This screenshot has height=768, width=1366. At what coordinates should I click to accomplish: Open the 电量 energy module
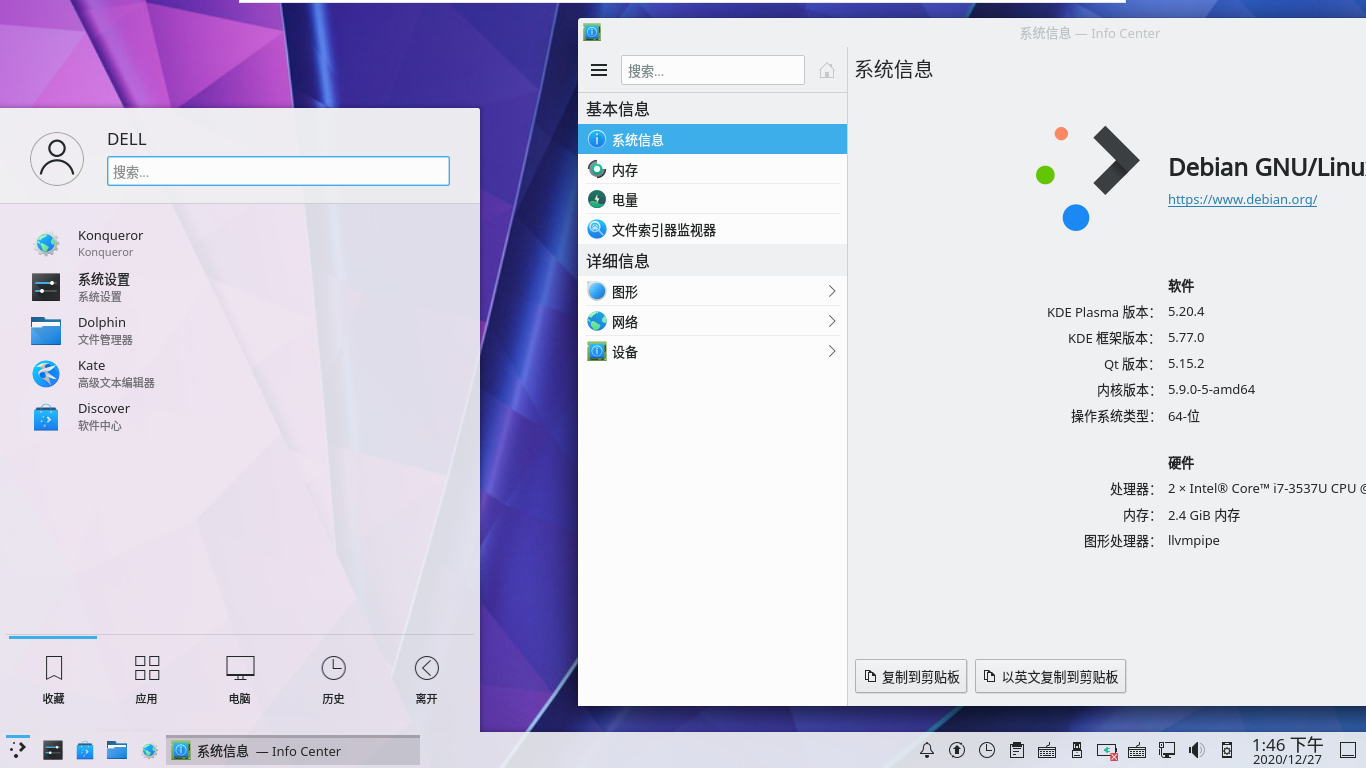coord(712,199)
